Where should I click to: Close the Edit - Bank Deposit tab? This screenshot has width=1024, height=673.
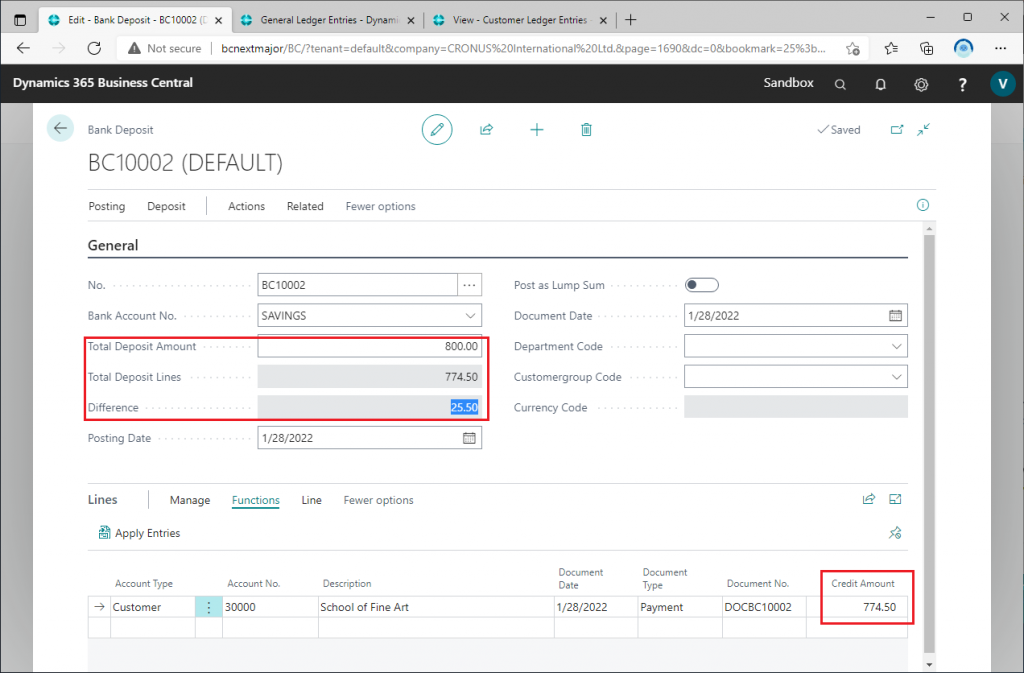point(219,20)
